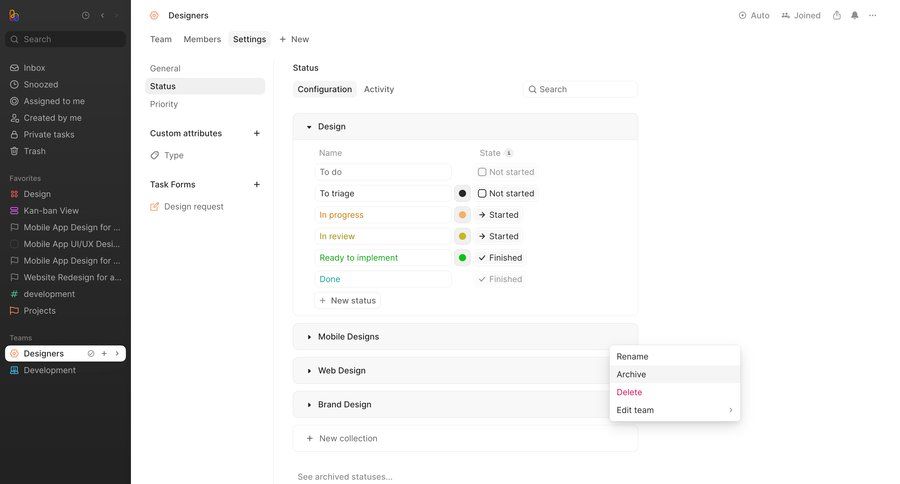Open the Design favorite
The width and height of the screenshot is (900, 484).
tap(65, 194)
